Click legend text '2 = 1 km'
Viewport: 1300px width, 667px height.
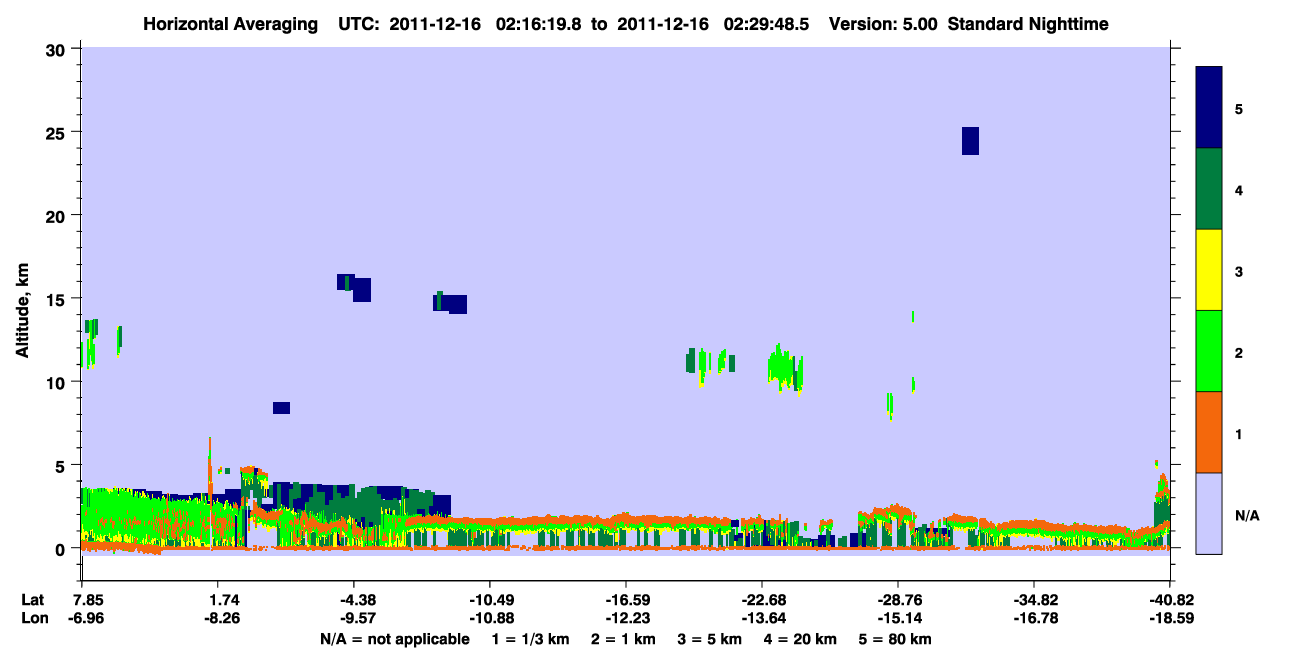[x=623, y=639]
